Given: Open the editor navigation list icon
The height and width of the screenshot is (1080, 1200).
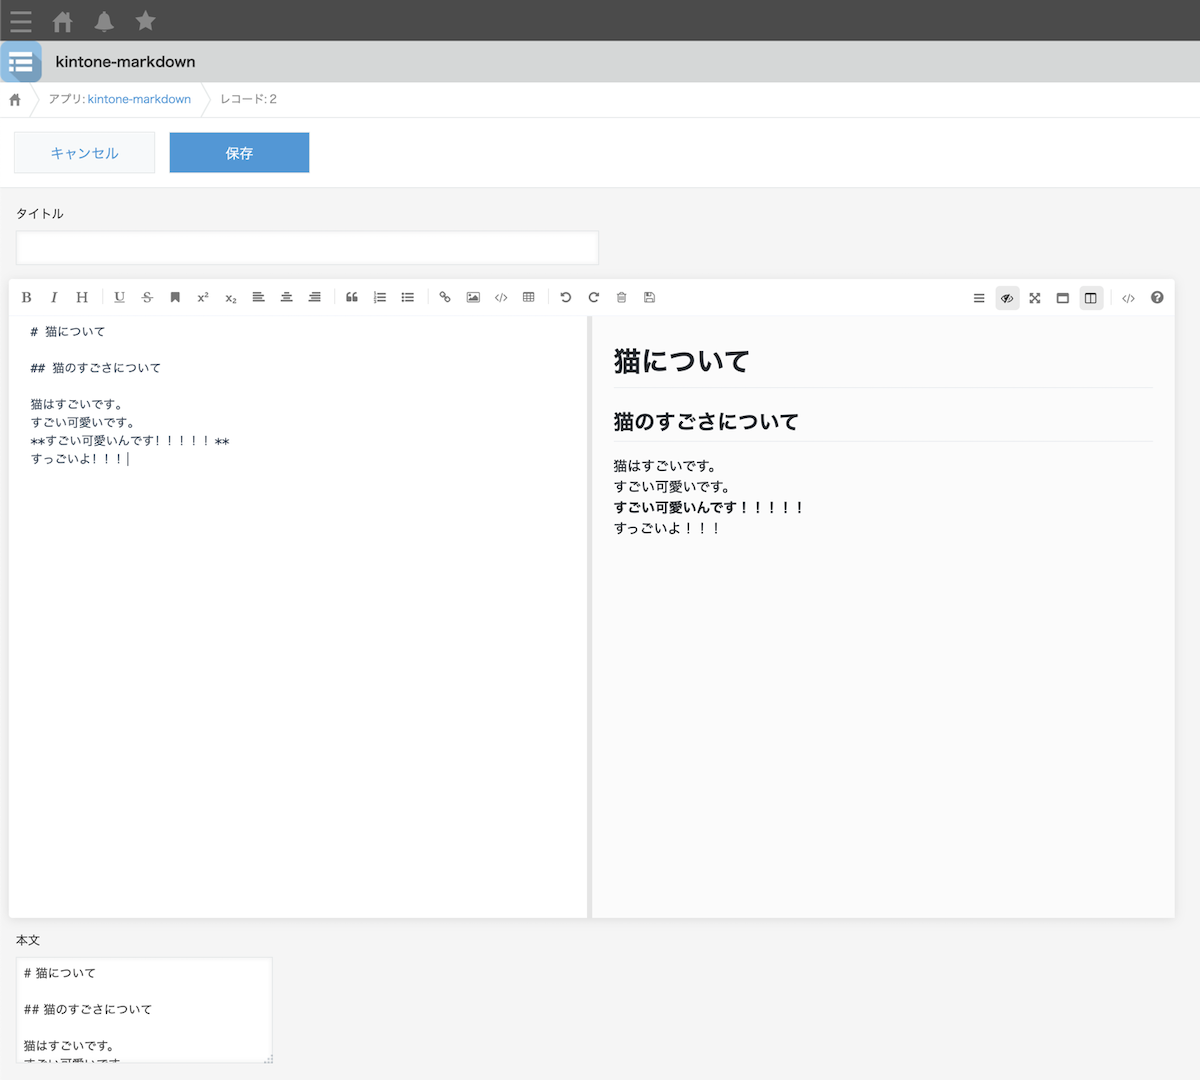Looking at the screenshot, I should pyautogui.click(x=979, y=298).
